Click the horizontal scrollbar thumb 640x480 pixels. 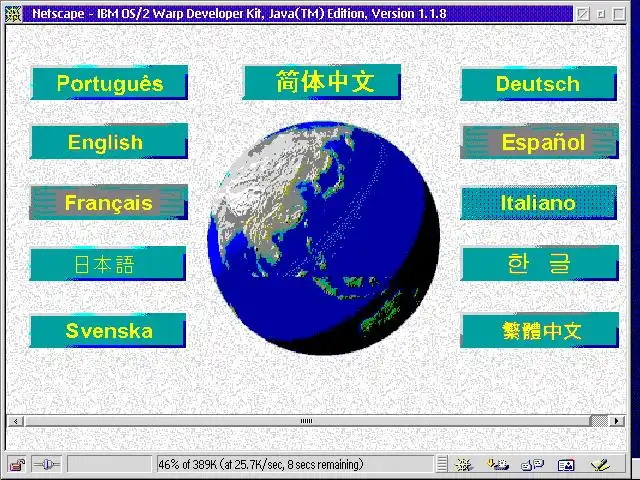coord(307,421)
